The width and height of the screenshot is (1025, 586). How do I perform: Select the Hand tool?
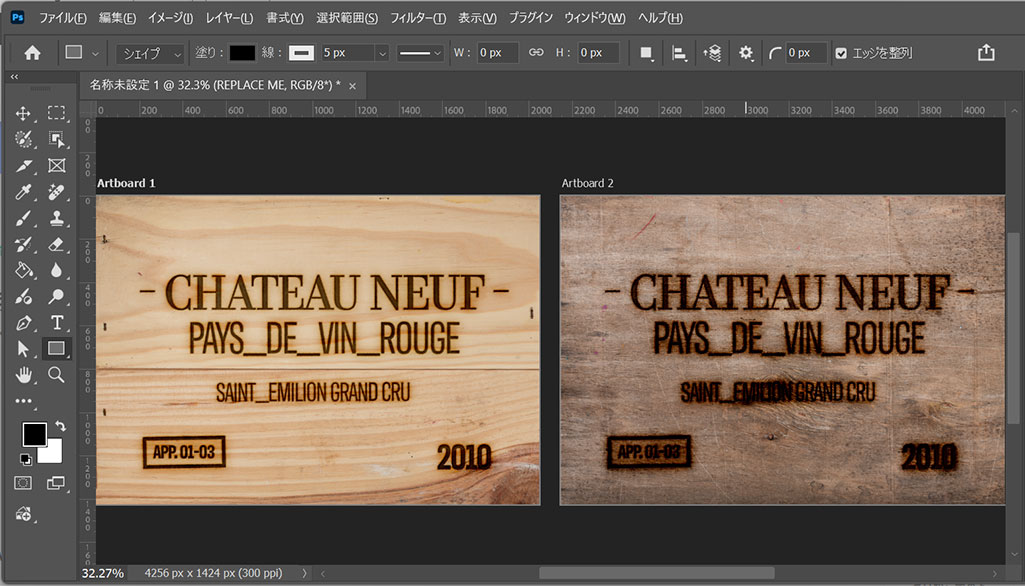(24, 375)
